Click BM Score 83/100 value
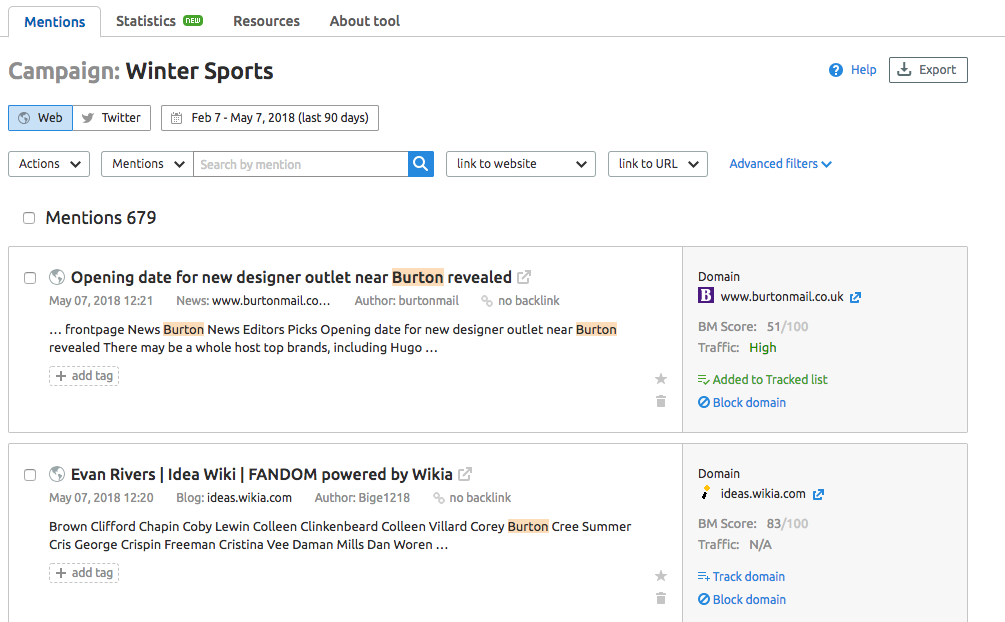Screen dimensions: 1005x622 pyautogui.click(x=788, y=523)
